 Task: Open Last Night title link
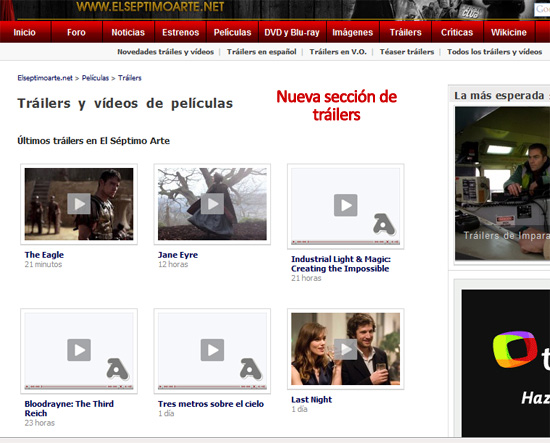coord(311,400)
